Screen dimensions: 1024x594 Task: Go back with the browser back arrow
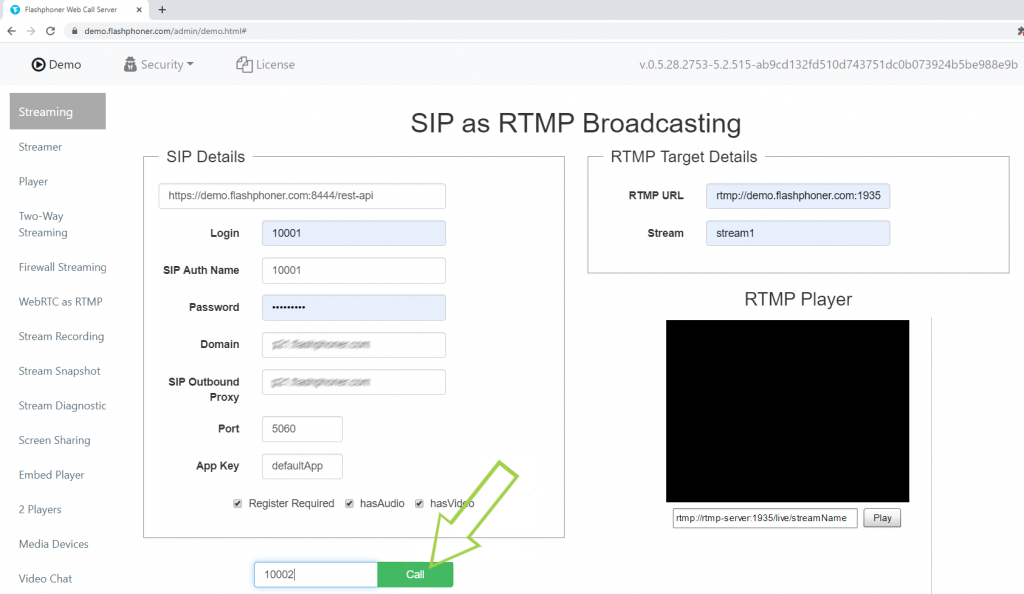11,31
